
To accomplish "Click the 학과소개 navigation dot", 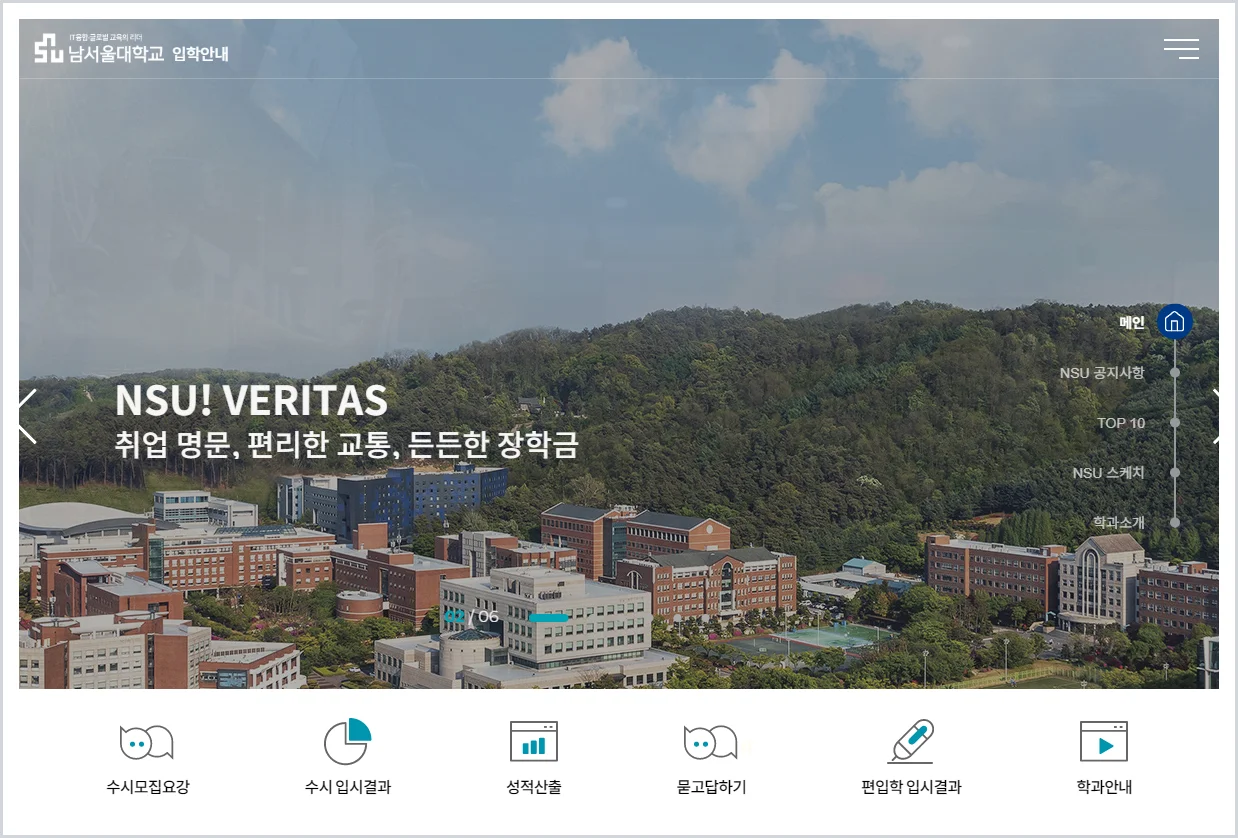I will (1175, 522).
